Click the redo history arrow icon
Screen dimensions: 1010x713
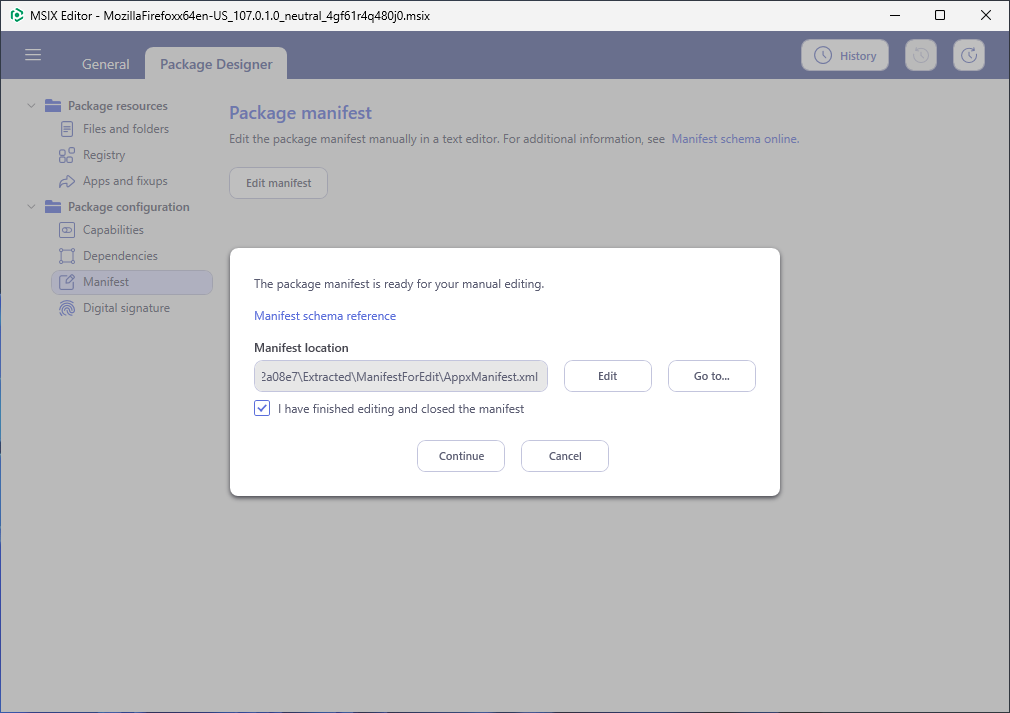(969, 55)
